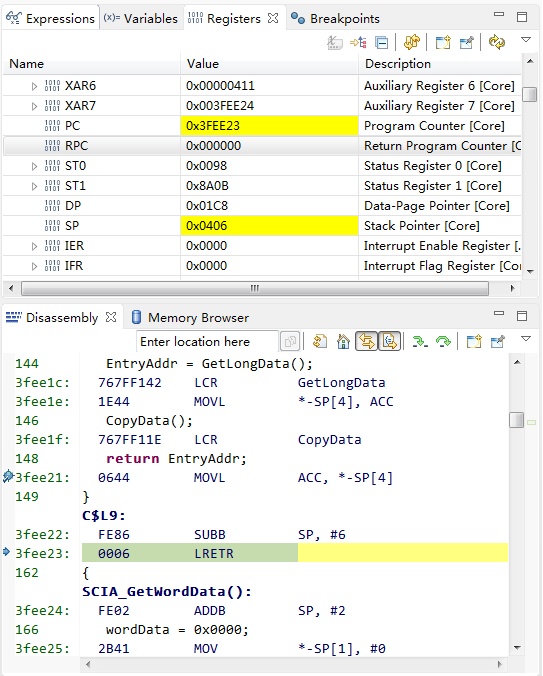Switch to the Breakpoints tab

coord(335,19)
